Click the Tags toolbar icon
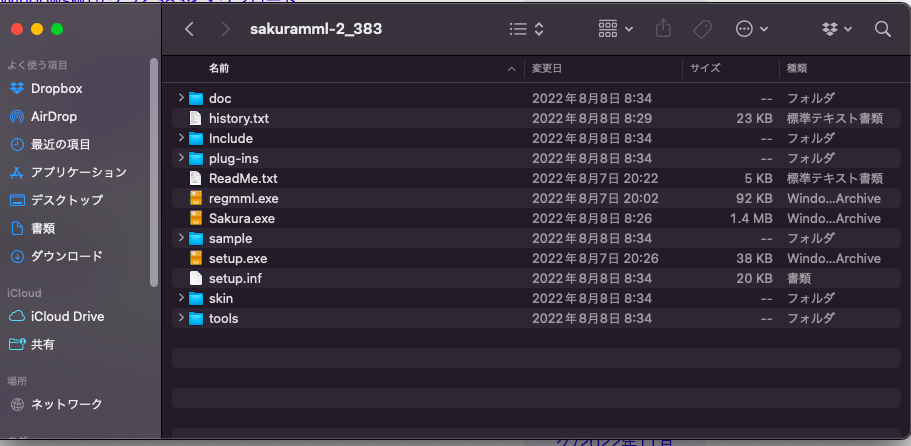The height and width of the screenshot is (446, 911). 702,29
